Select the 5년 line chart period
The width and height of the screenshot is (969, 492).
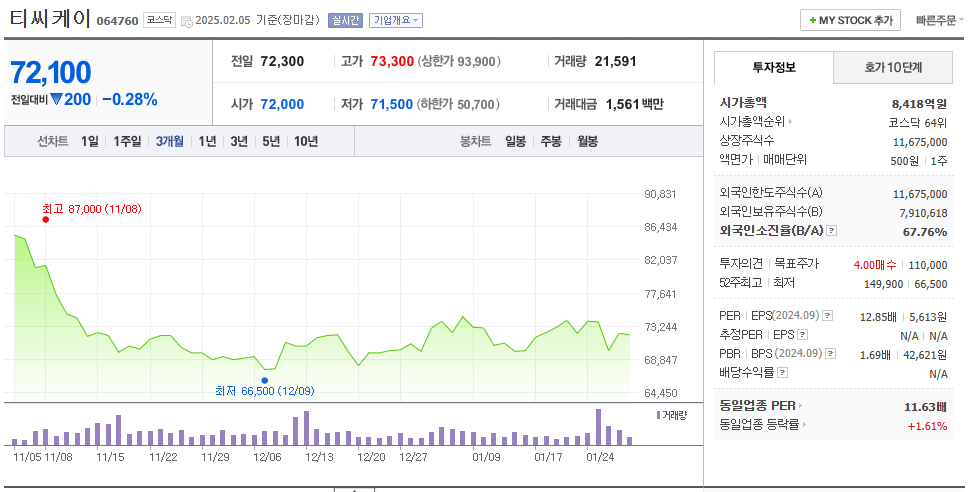(x=271, y=142)
